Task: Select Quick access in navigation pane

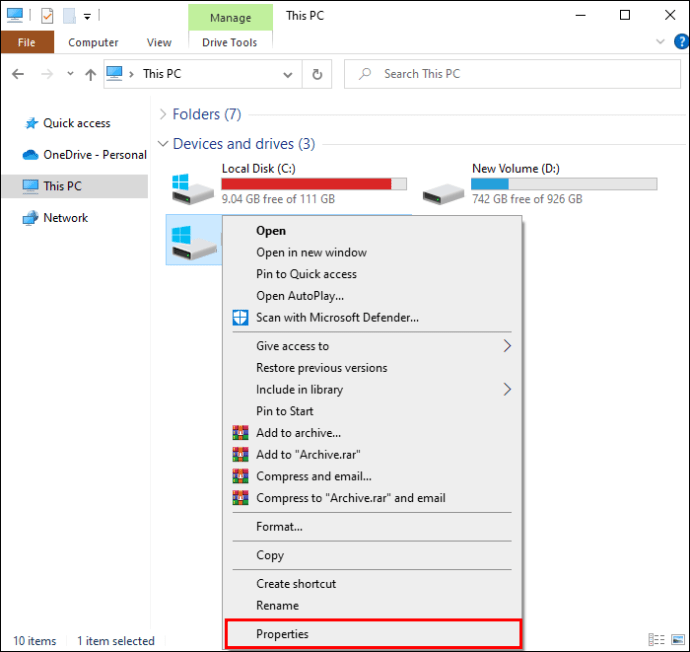Action: click(77, 123)
